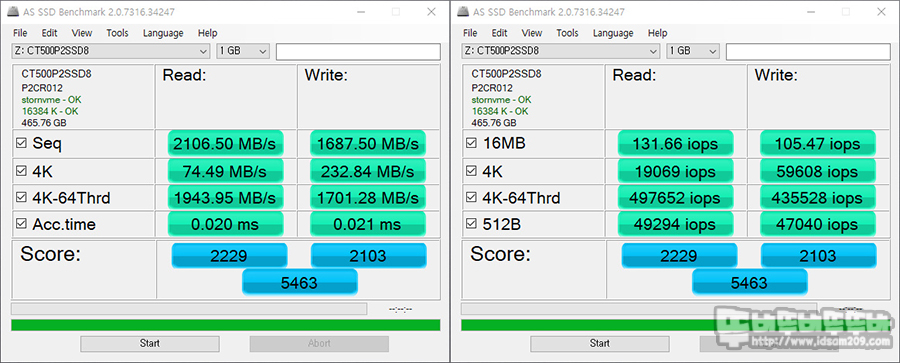900x363 pixels.
Task: Open the View menu in right window
Action: click(532, 33)
